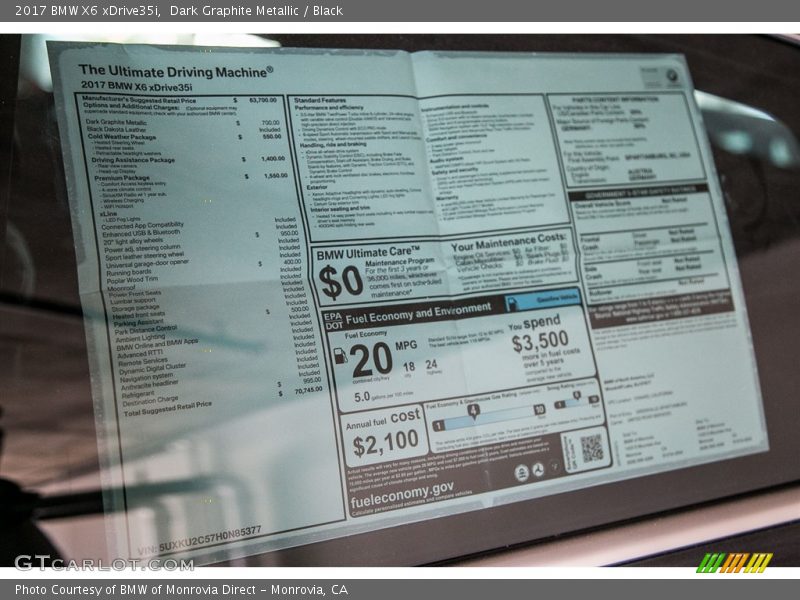Click the total price 70,745.00
This screenshot has height=600, width=800.
[x=308, y=391]
